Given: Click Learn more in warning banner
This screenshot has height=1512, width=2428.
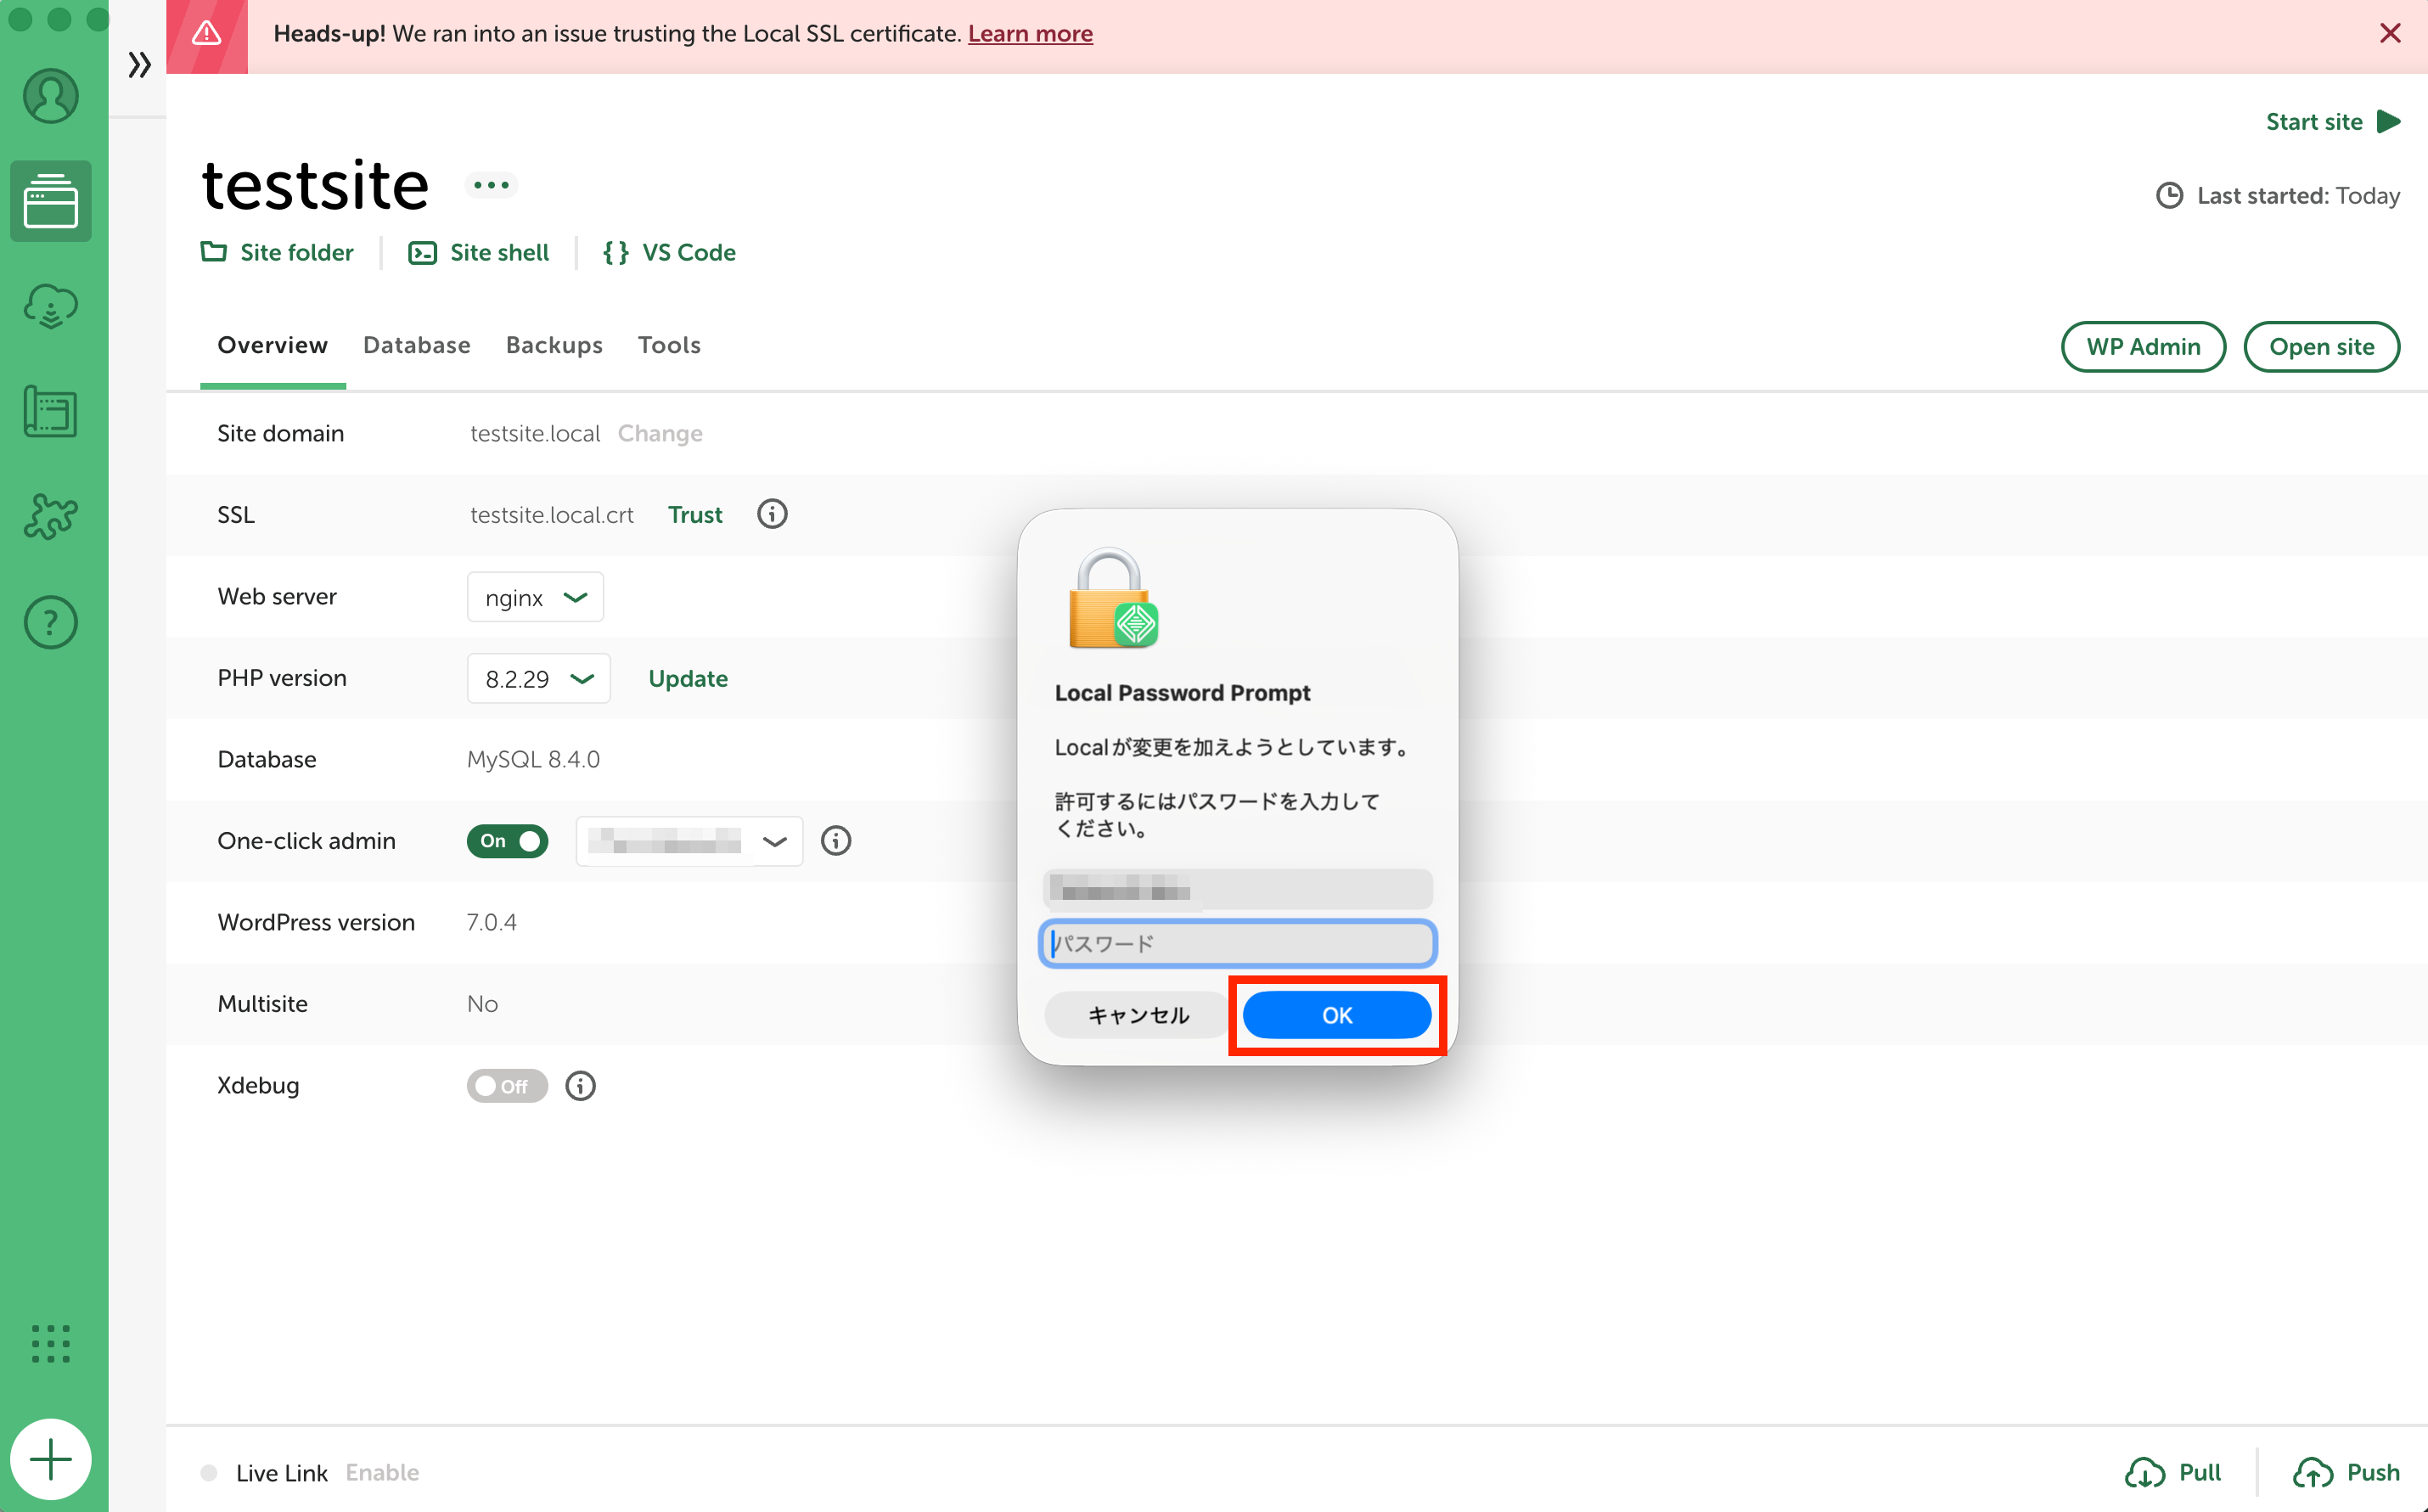Looking at the screenshot, I should (x=1030, y=33).
